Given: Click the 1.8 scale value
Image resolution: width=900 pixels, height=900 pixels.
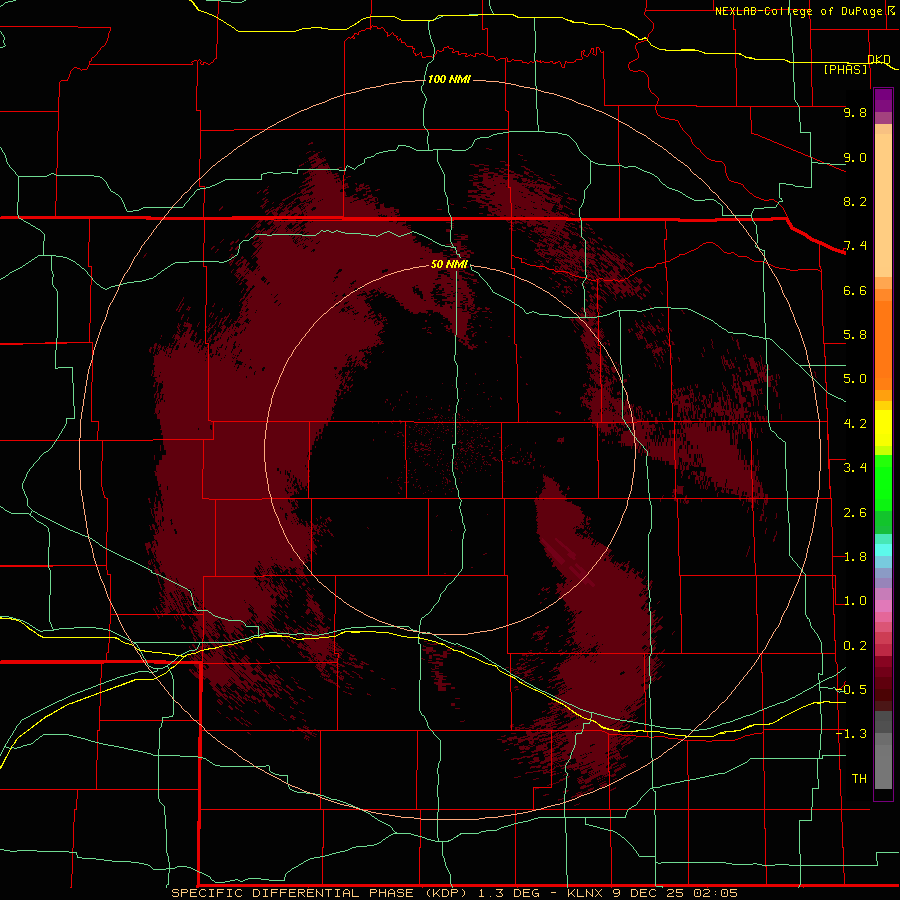Looking at the screenshot, I should [x=855, y=557].
